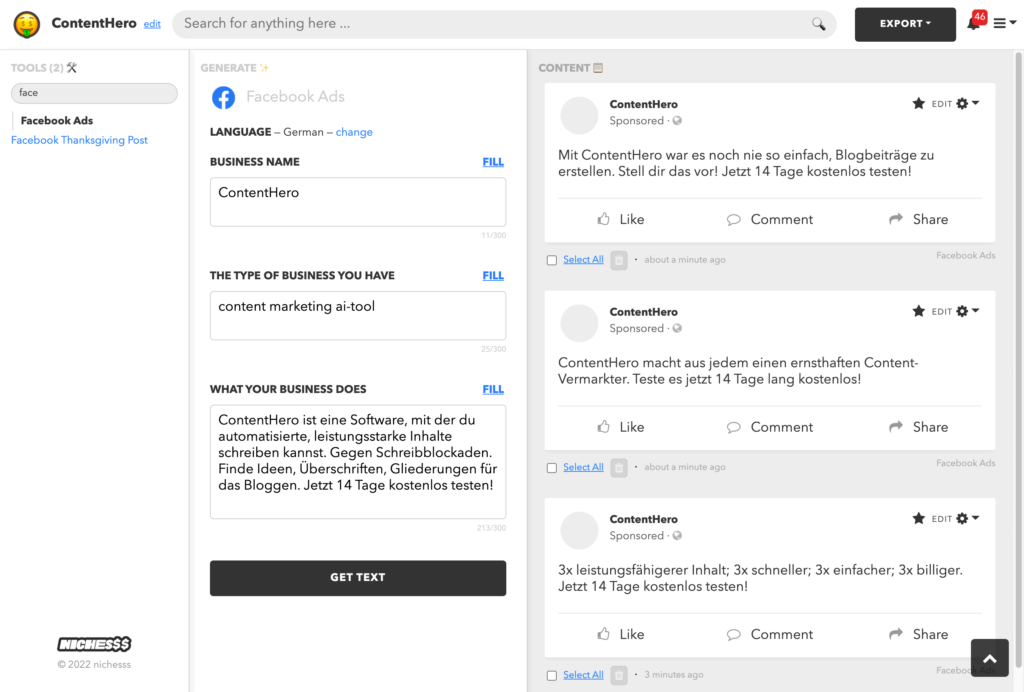Open the EXPORT dropdown

coord(905,24)
